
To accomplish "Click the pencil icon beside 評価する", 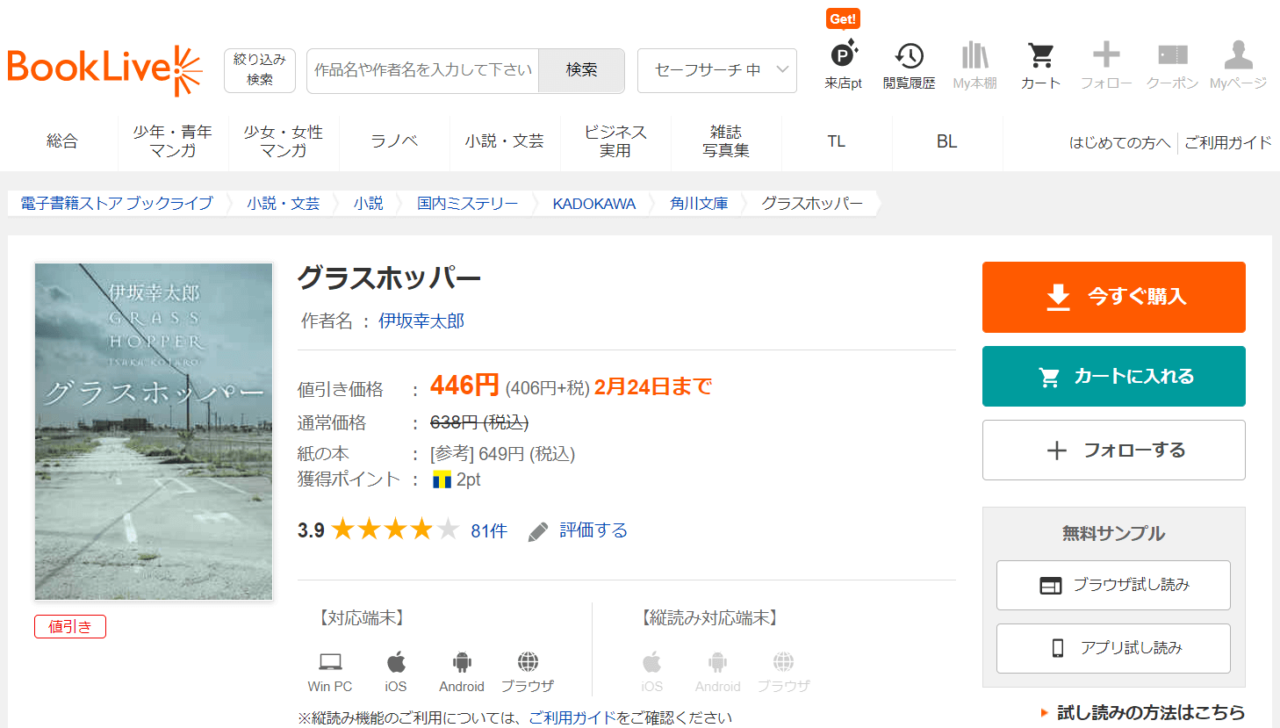I will 538,531.
